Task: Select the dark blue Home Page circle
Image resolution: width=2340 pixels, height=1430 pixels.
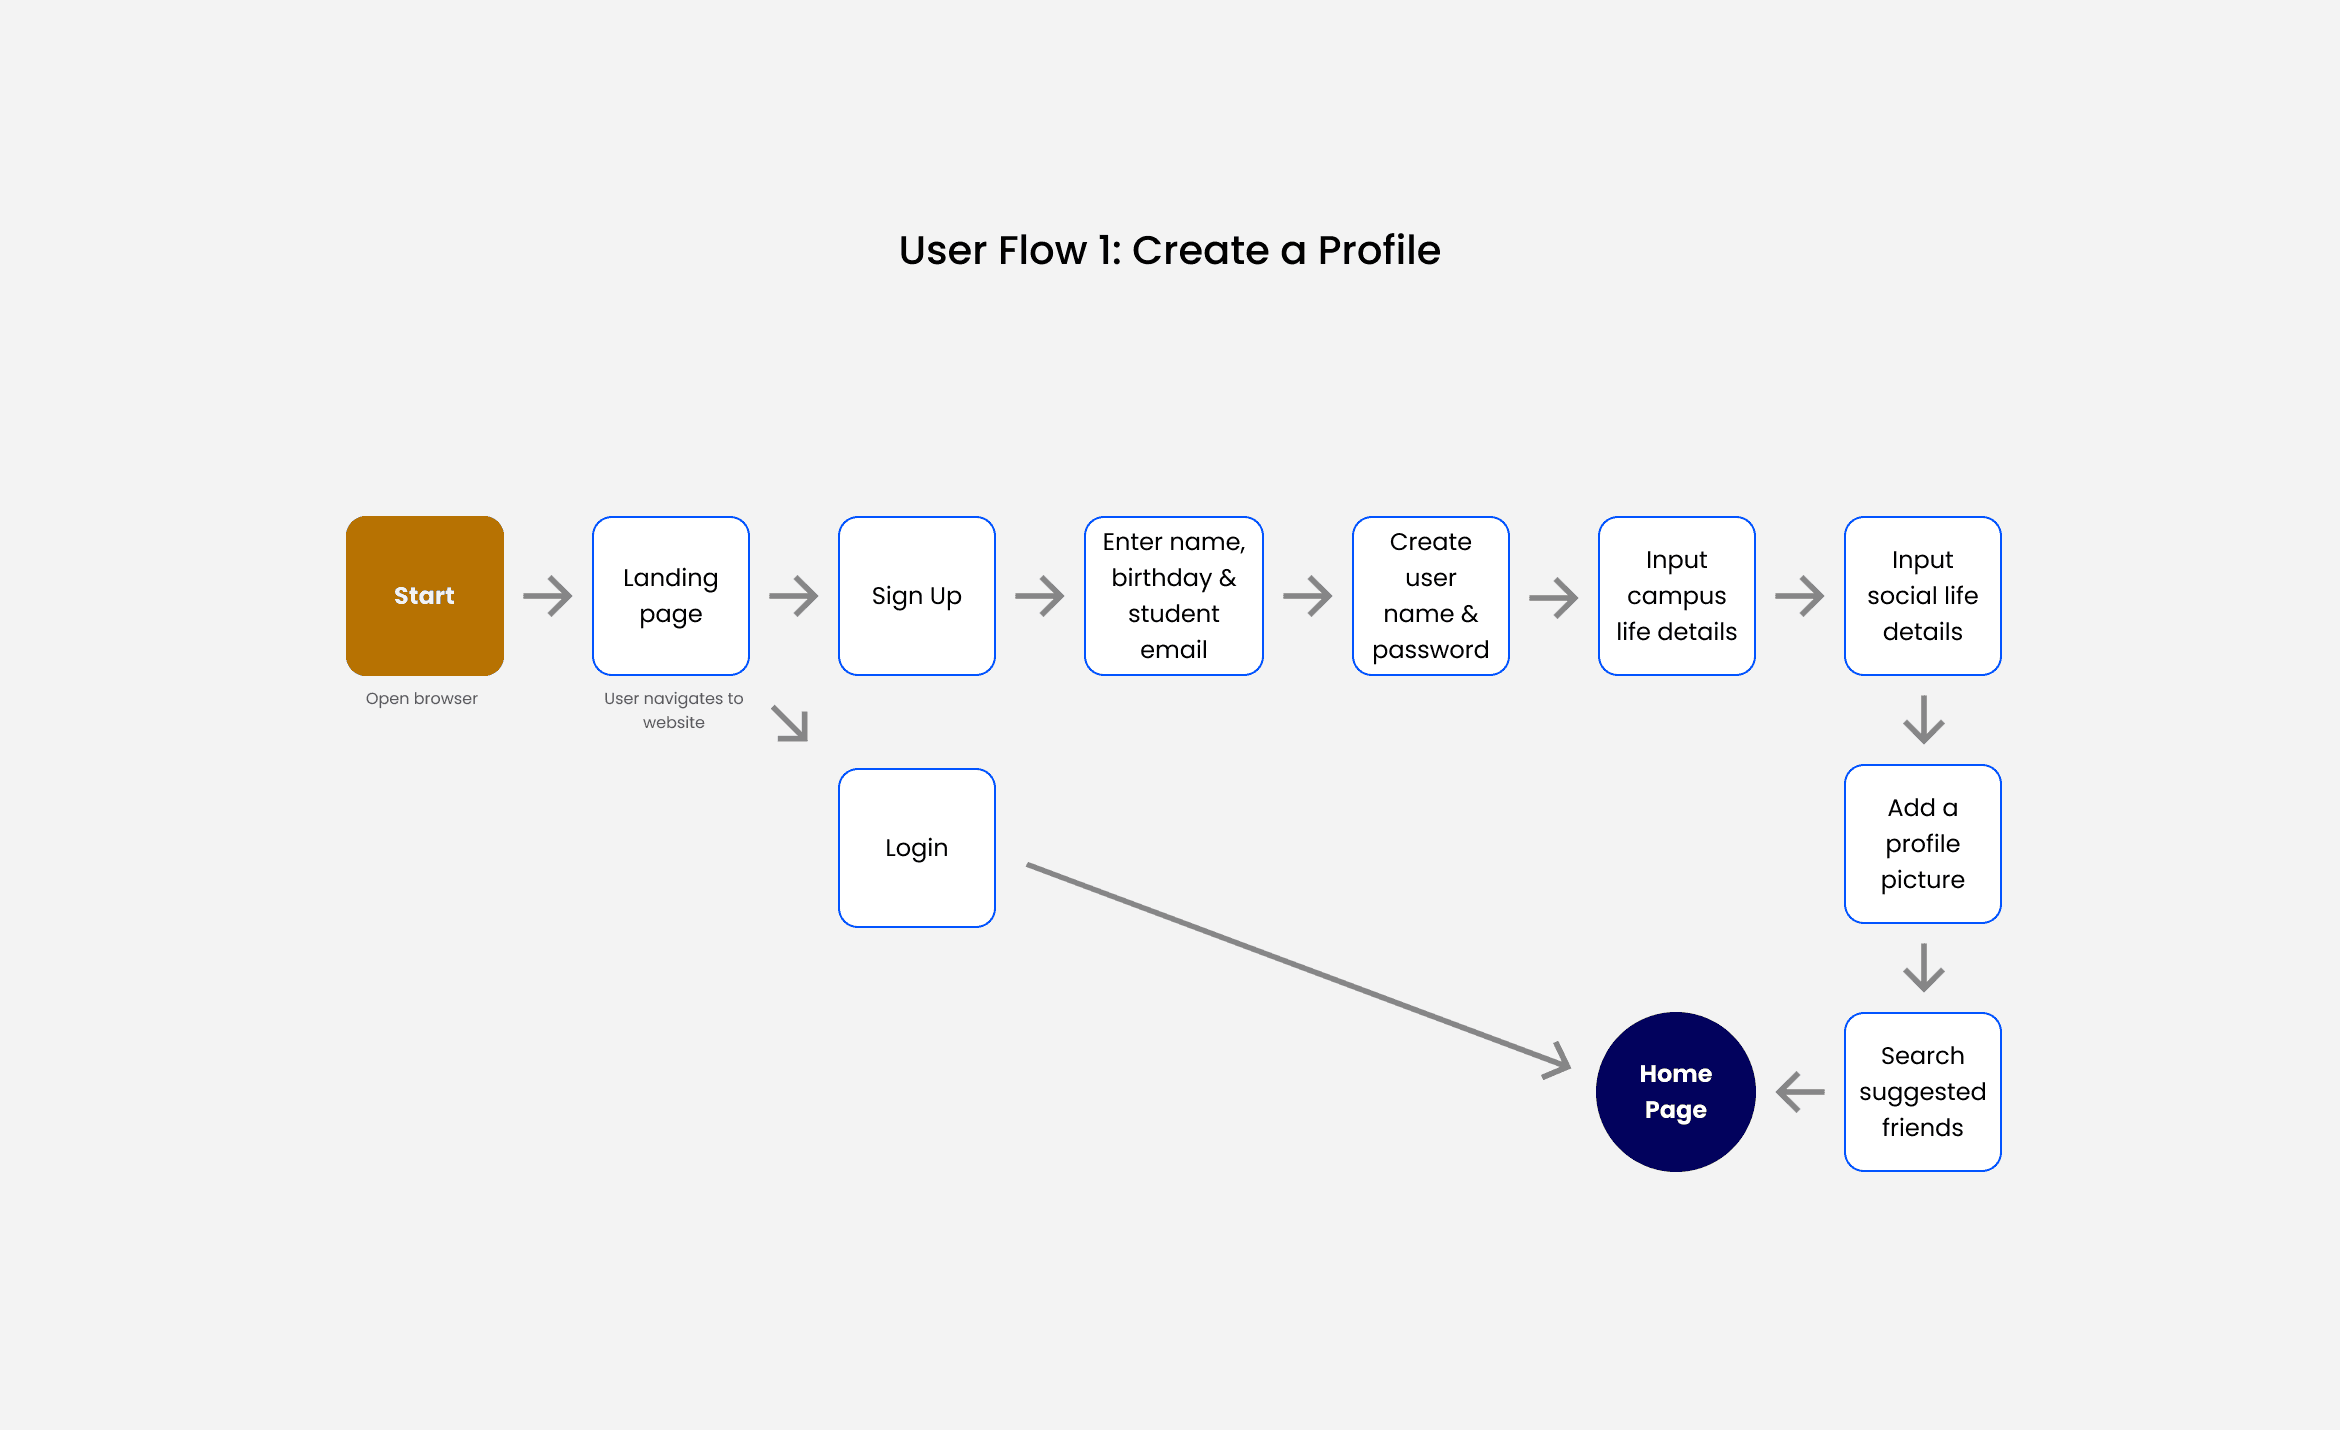Action: (x=1676, y=1092)
